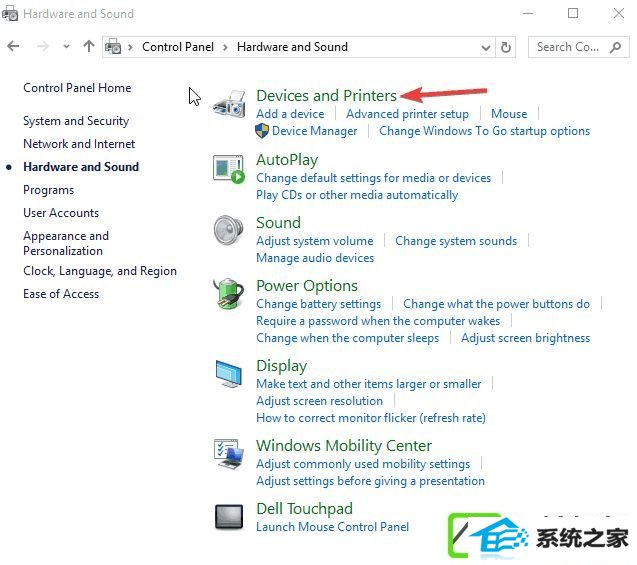Click the Power Options battery icon

tap(228, 294)
